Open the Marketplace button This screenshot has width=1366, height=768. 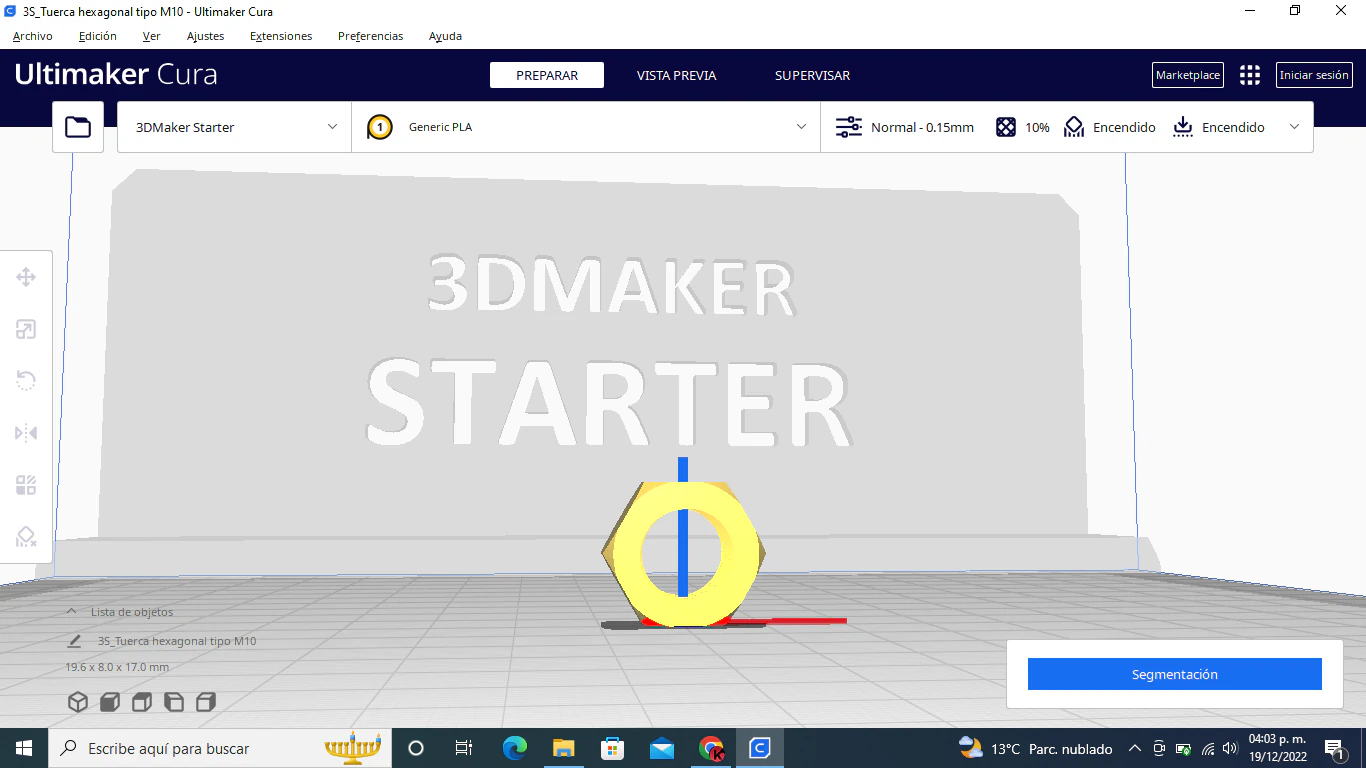(x=1188, y=75)
